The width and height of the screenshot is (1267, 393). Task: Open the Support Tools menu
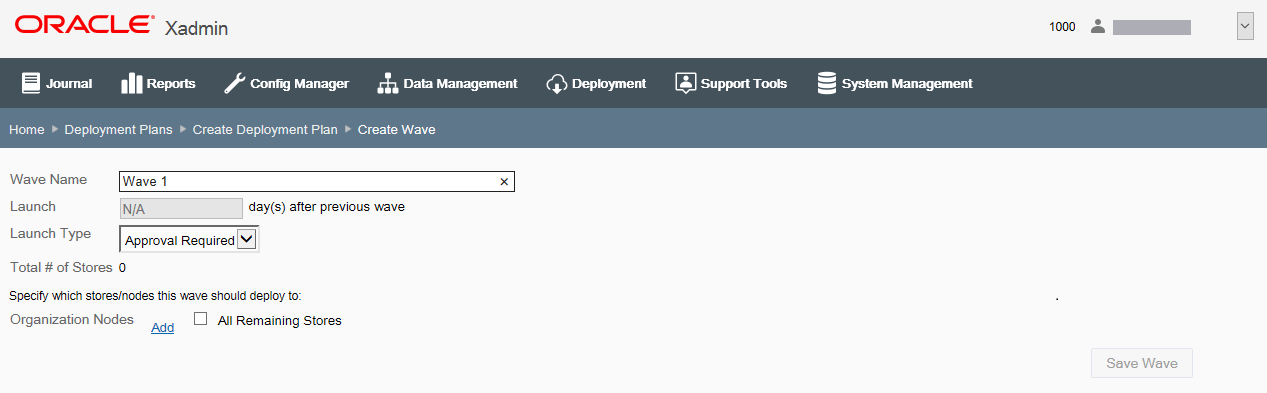[x=731, y=83]
